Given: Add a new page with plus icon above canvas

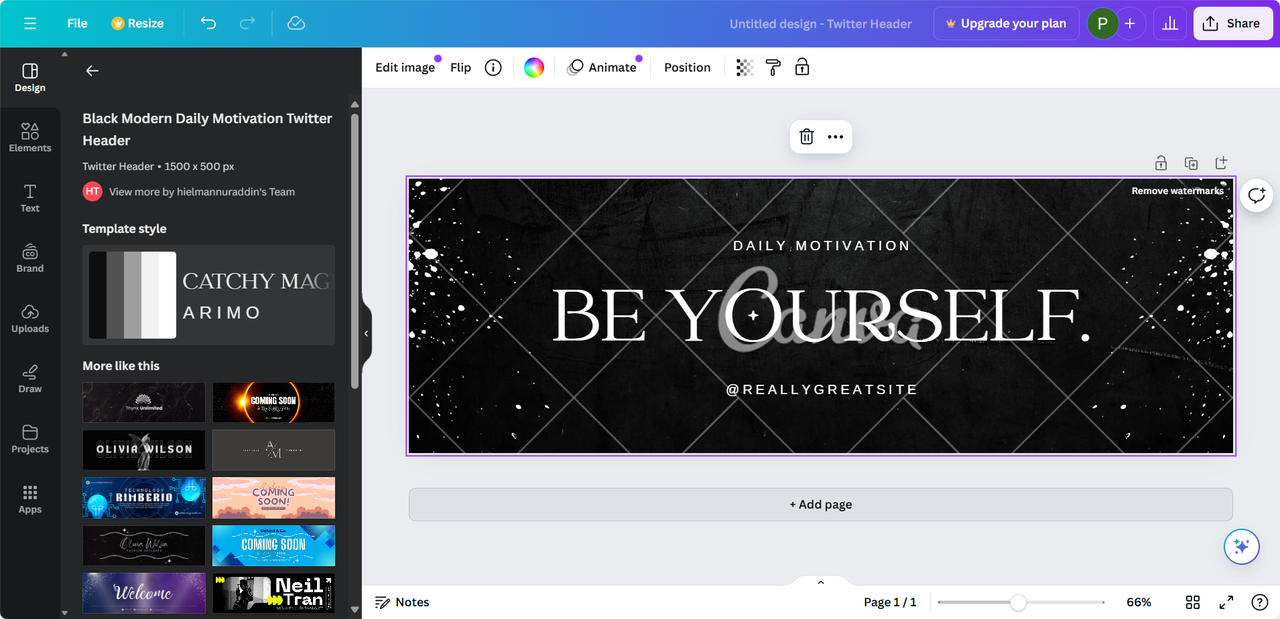Looking at the screenshot, I should coord(1221,163).
